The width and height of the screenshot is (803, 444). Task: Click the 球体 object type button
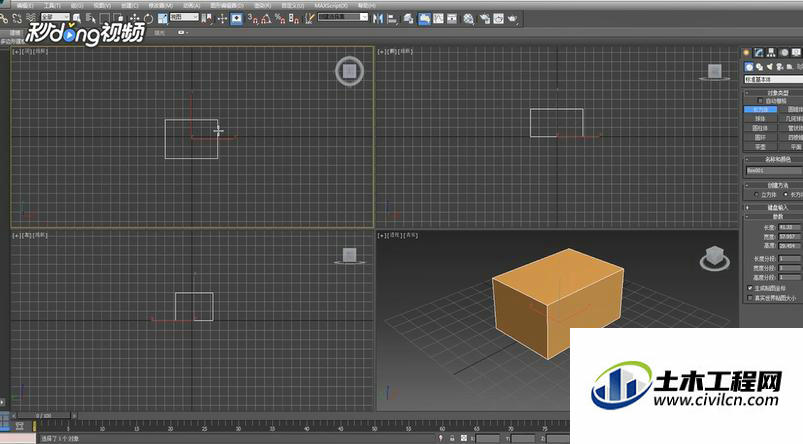click(x=760, y=119)
